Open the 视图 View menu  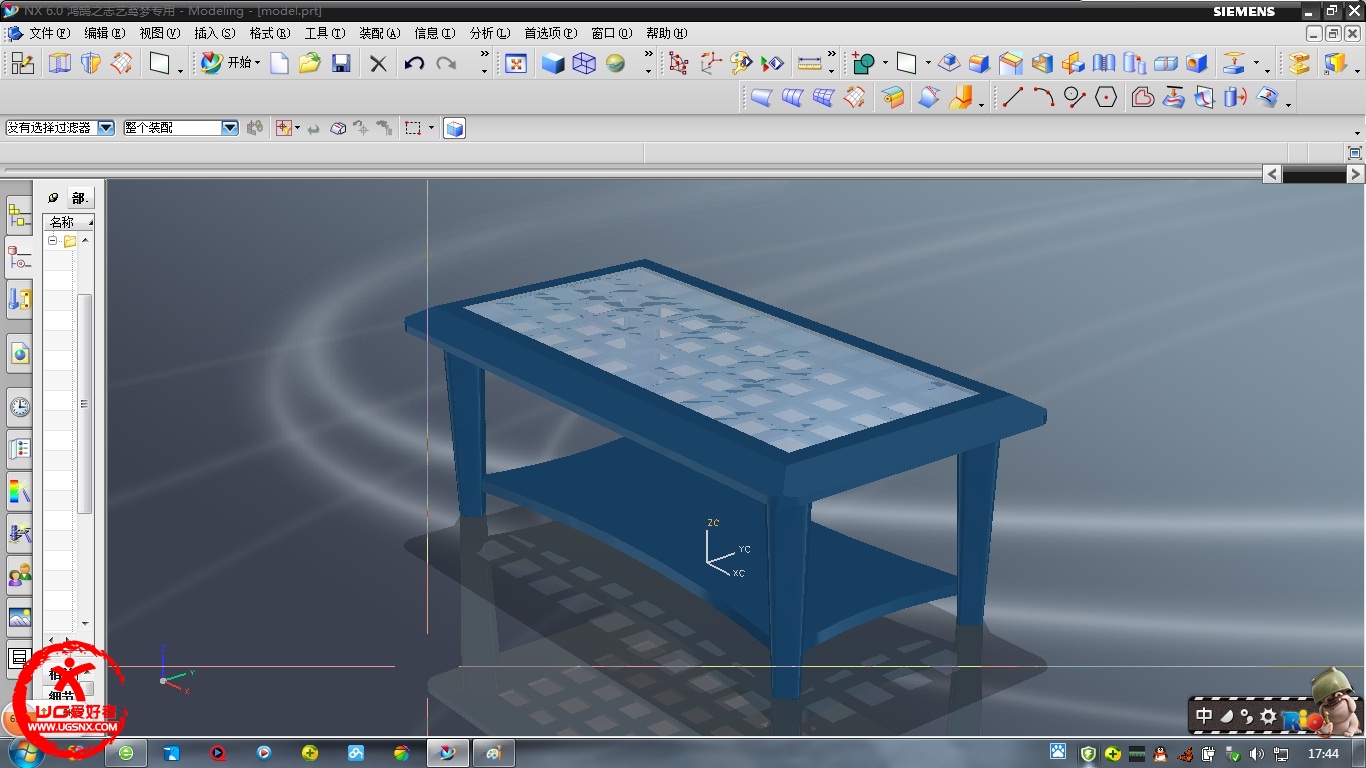pos(159,33)
